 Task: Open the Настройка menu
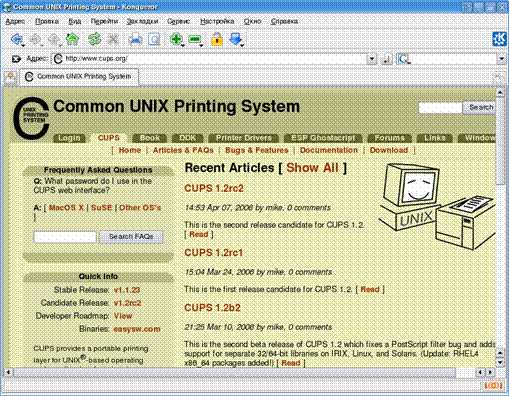[x=217, y=21]
